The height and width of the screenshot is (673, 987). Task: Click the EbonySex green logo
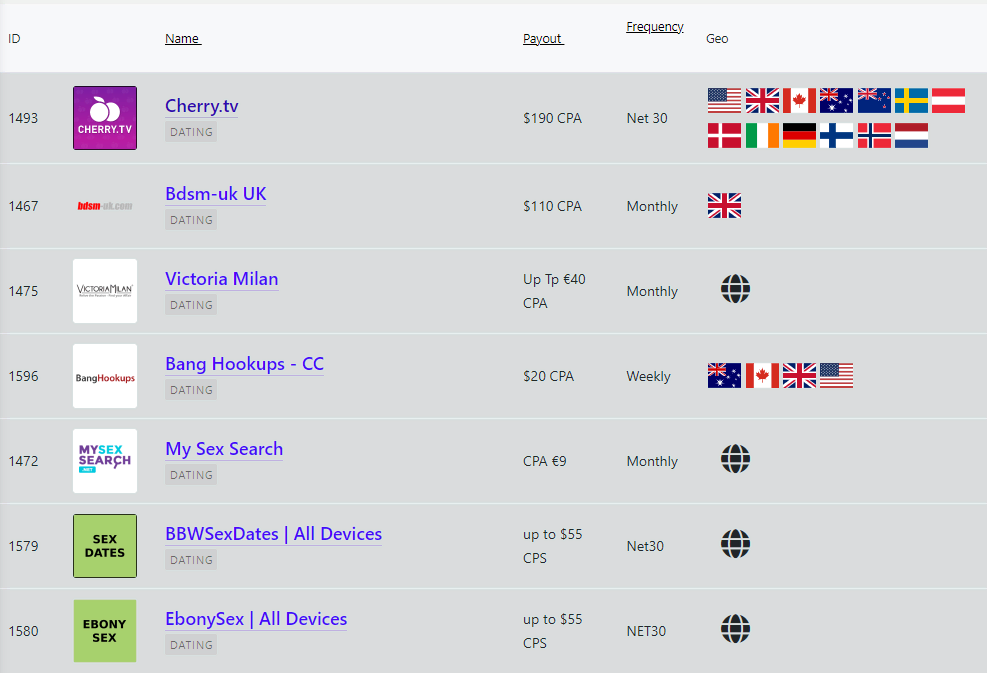tap(105, 631)
